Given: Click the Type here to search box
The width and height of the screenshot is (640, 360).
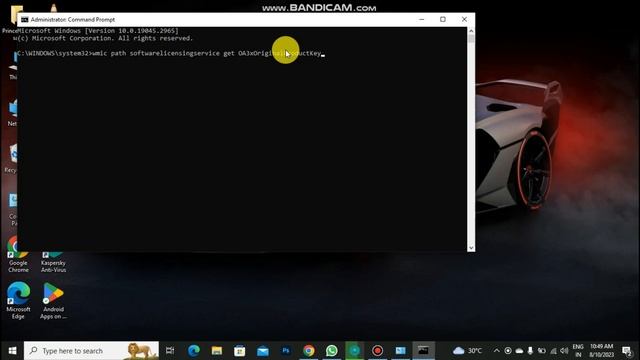Looking at the screenshot, I should click(x=91, y=351).
